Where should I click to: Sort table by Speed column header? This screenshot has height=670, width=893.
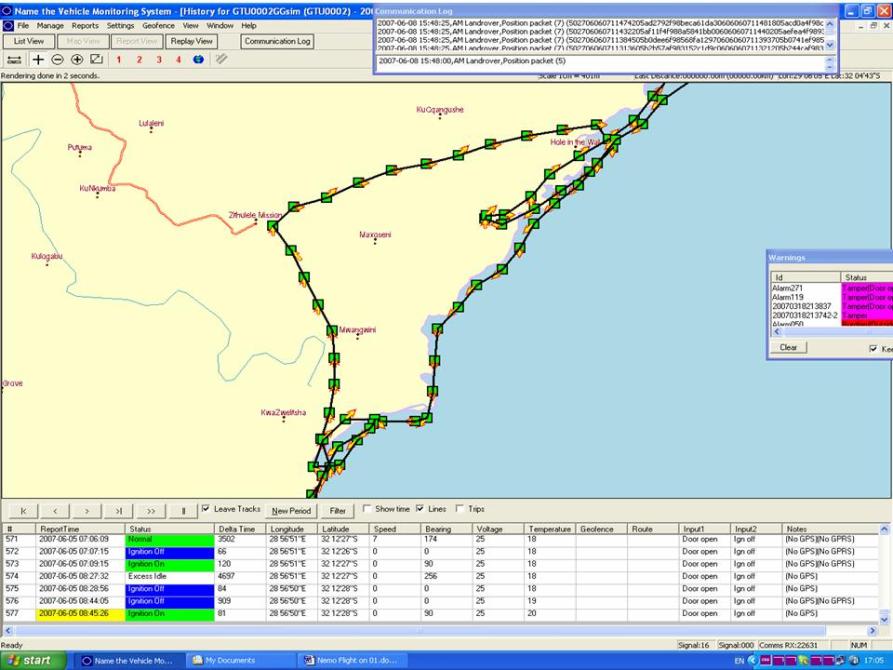[394, 529]
